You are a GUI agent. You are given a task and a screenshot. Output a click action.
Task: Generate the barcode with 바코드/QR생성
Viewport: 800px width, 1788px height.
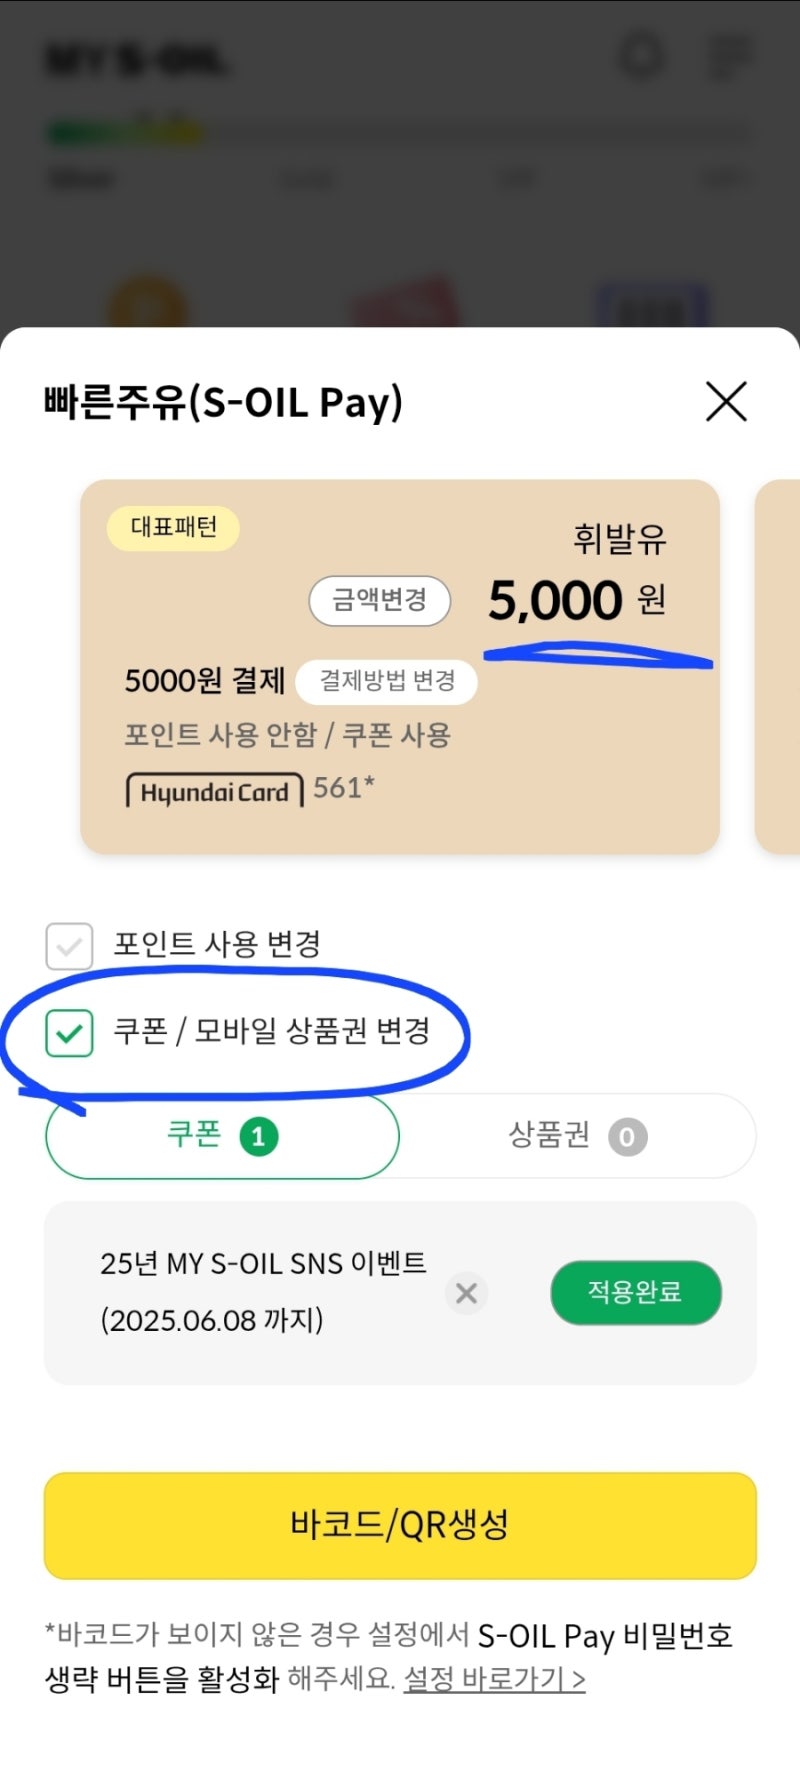pyautogui.click(x=400, y=1525)
